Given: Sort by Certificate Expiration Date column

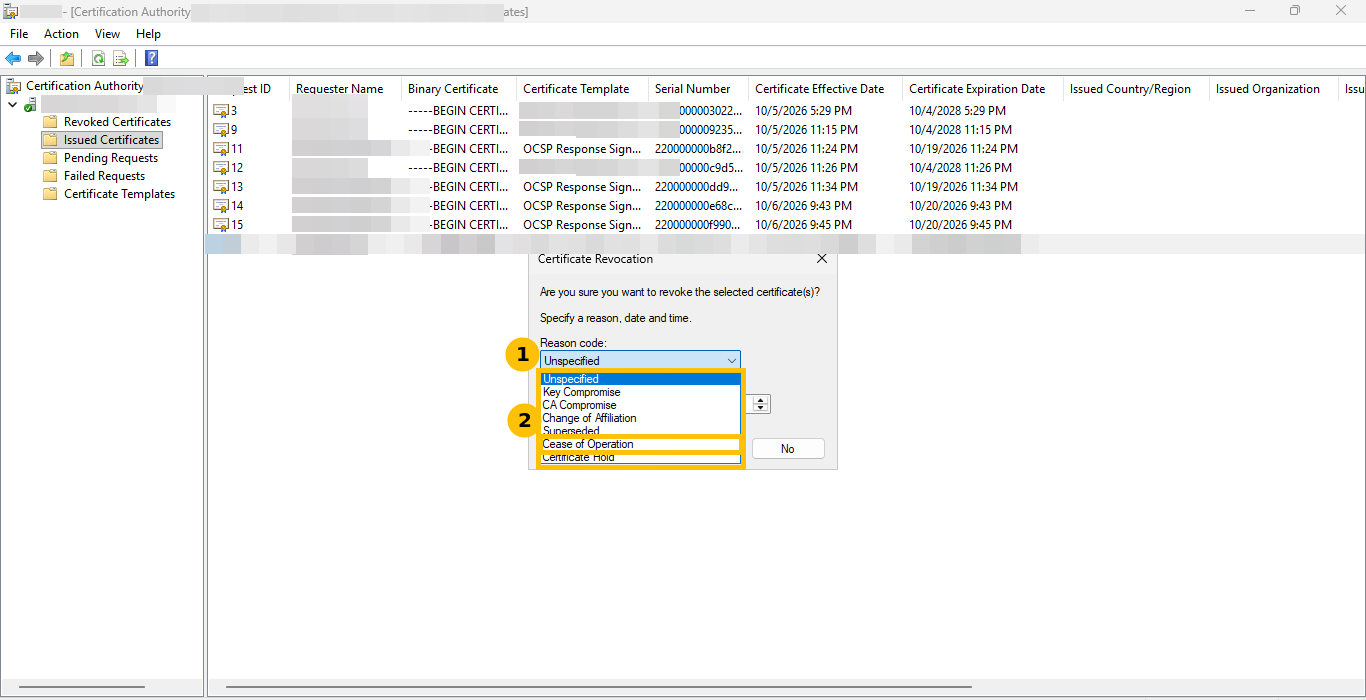Looking at the screenshot, I should [982, 88].
